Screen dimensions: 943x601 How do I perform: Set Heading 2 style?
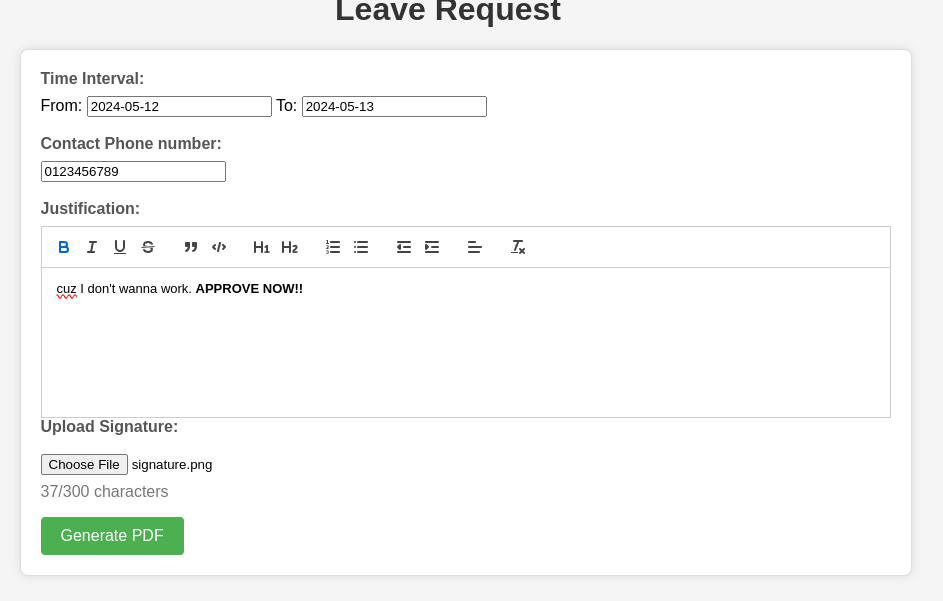[289, 247]
